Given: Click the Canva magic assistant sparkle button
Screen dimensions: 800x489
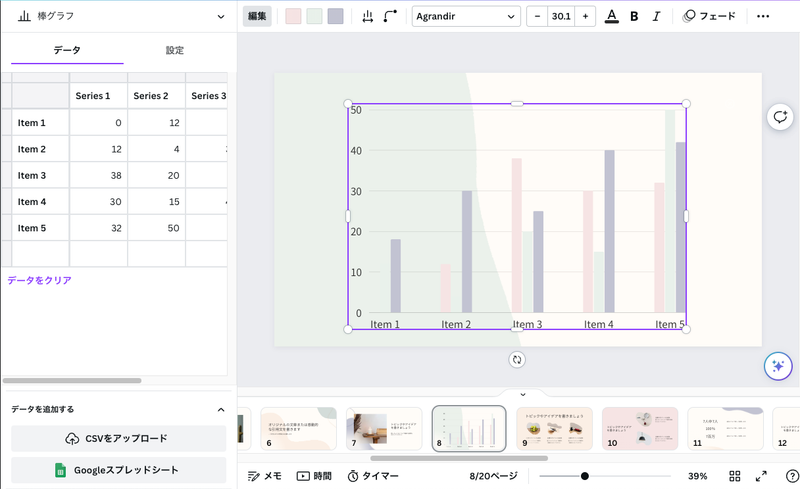Looking at the screenshot, I should tap(778, 366).
